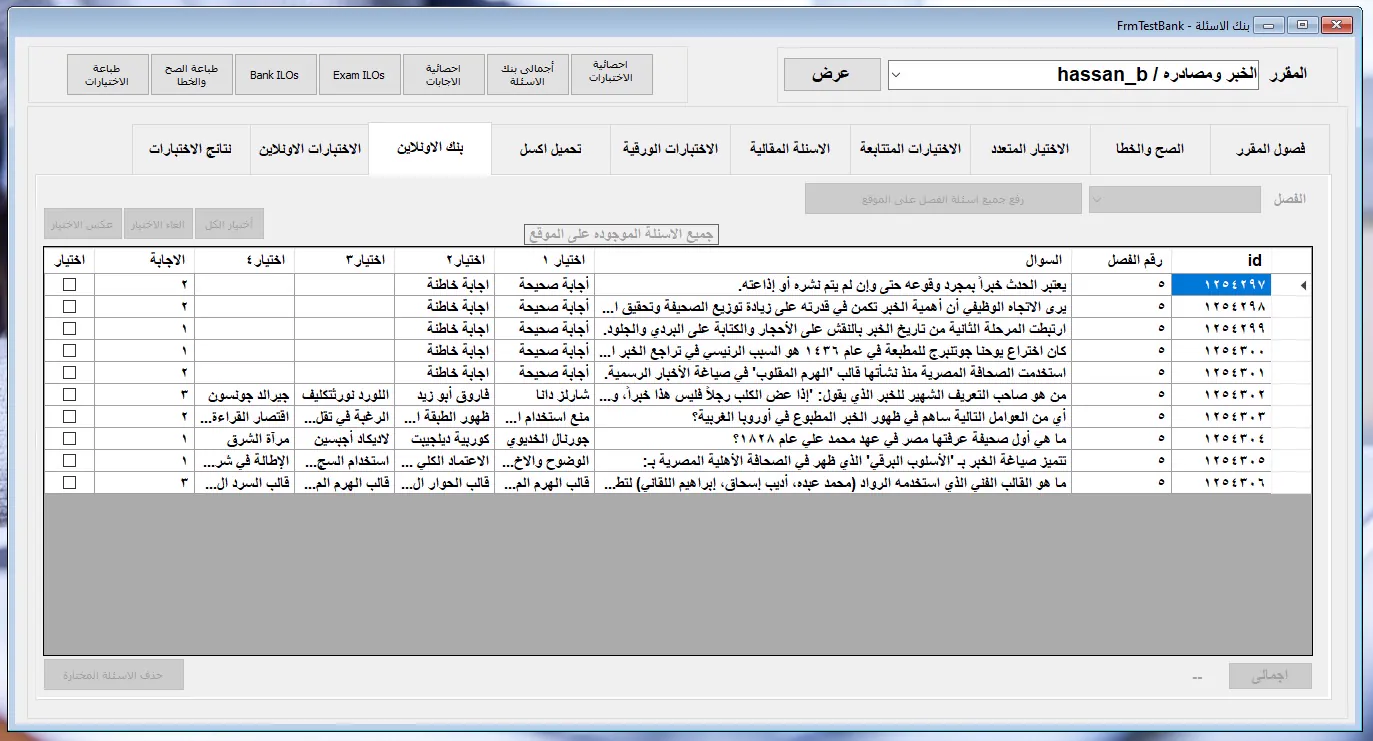This screenshot has height=741, width=1373.
Task: Click the اجمالى total button
Action: 1270,676
